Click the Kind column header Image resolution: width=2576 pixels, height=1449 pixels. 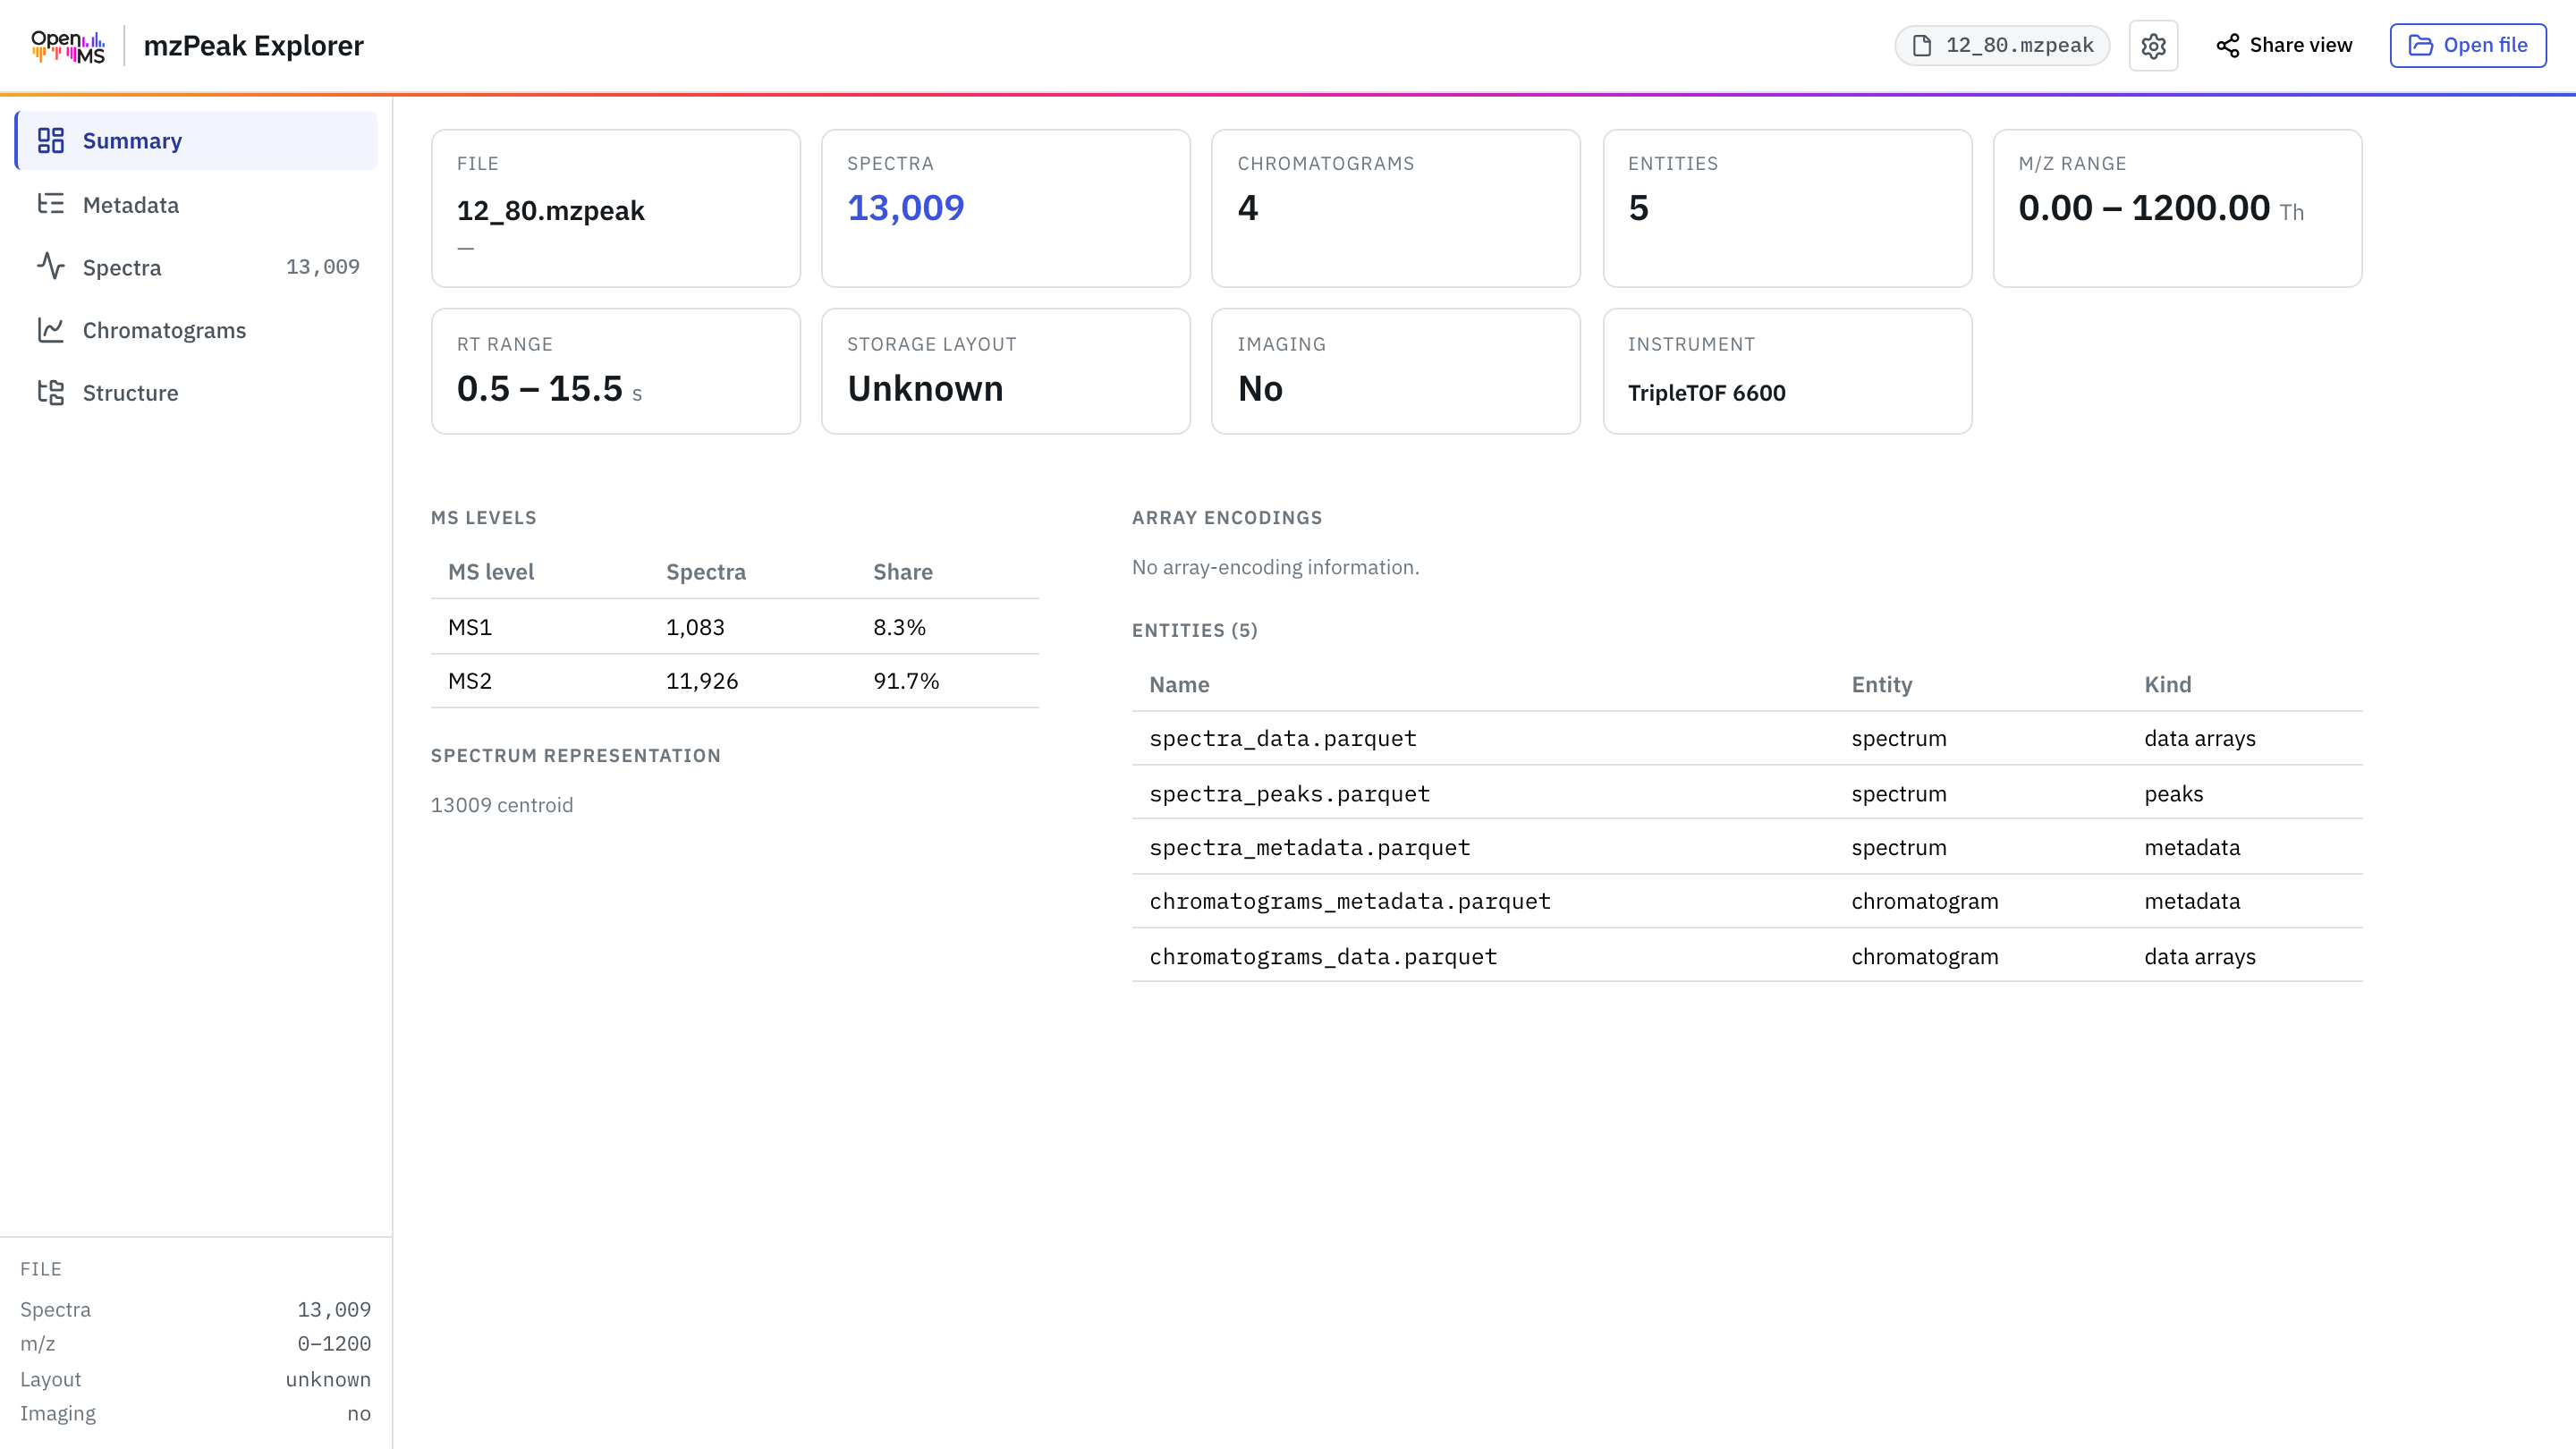coord(2167,685)
